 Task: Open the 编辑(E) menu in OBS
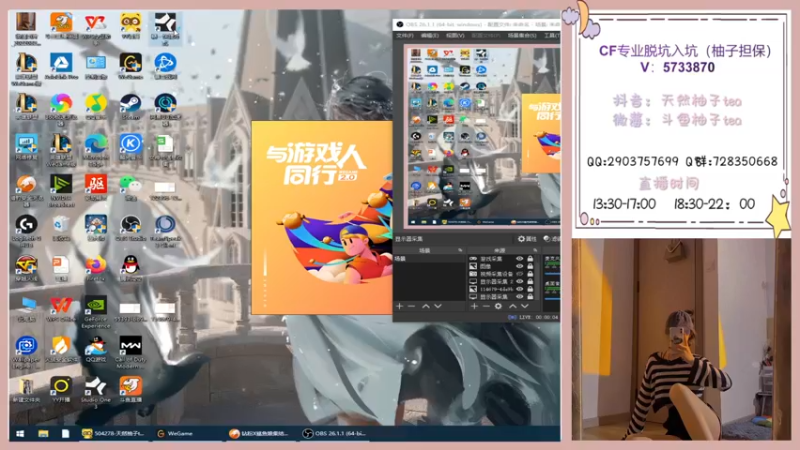point(430,35)
